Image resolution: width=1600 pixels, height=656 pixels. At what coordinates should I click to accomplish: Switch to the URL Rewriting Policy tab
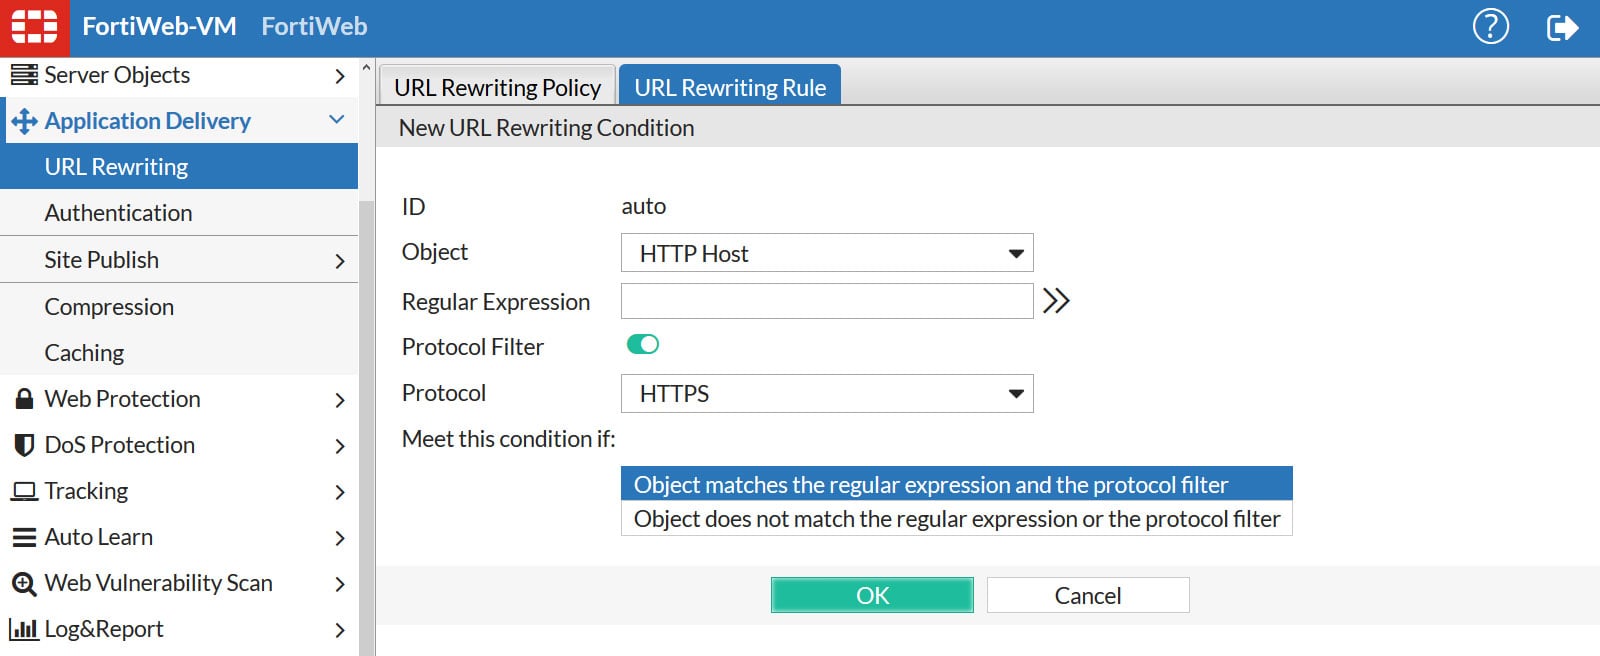click(497, 87)
